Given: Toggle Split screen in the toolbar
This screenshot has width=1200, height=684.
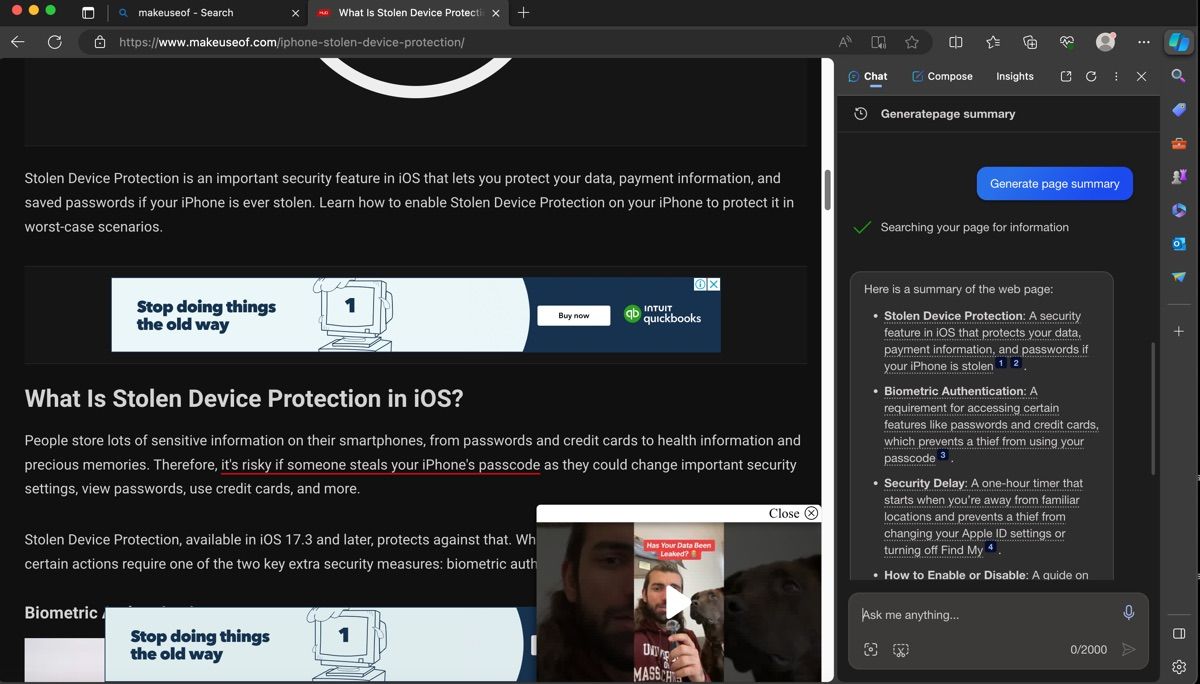Looking at the screenshot, I should pos(955,42).
